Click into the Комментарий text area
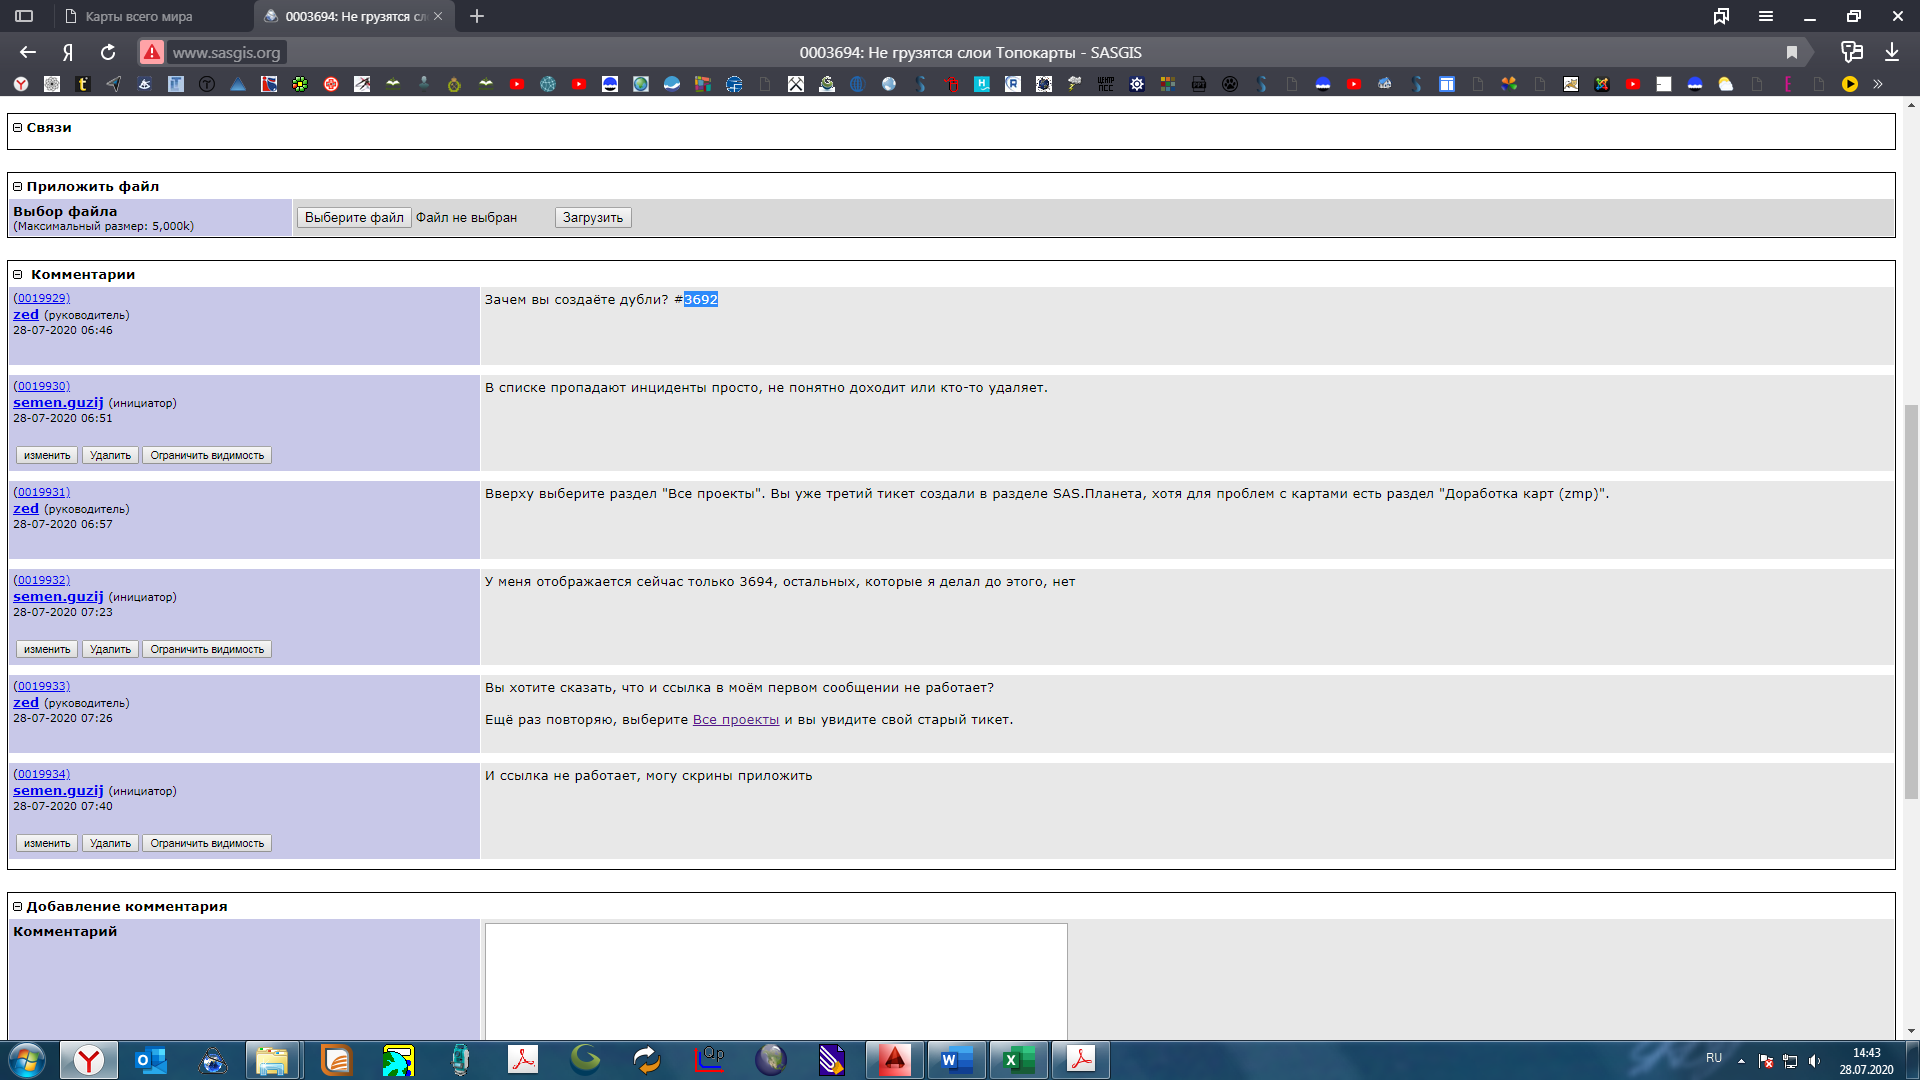The width and height of the screenshot is (1920, 1080). click(776, 980)
